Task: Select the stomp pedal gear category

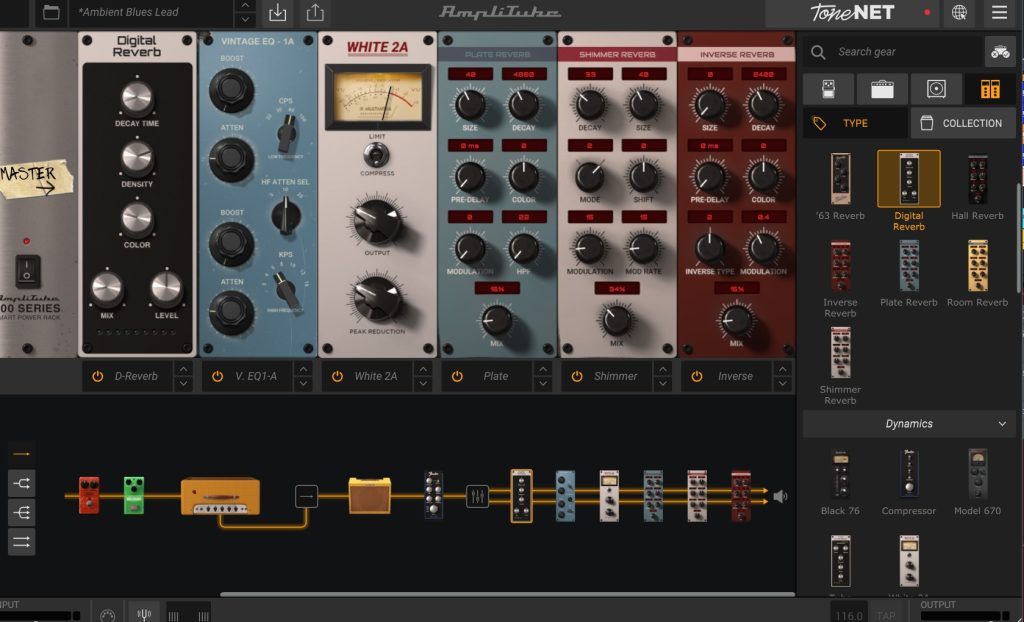Action: 828,89
